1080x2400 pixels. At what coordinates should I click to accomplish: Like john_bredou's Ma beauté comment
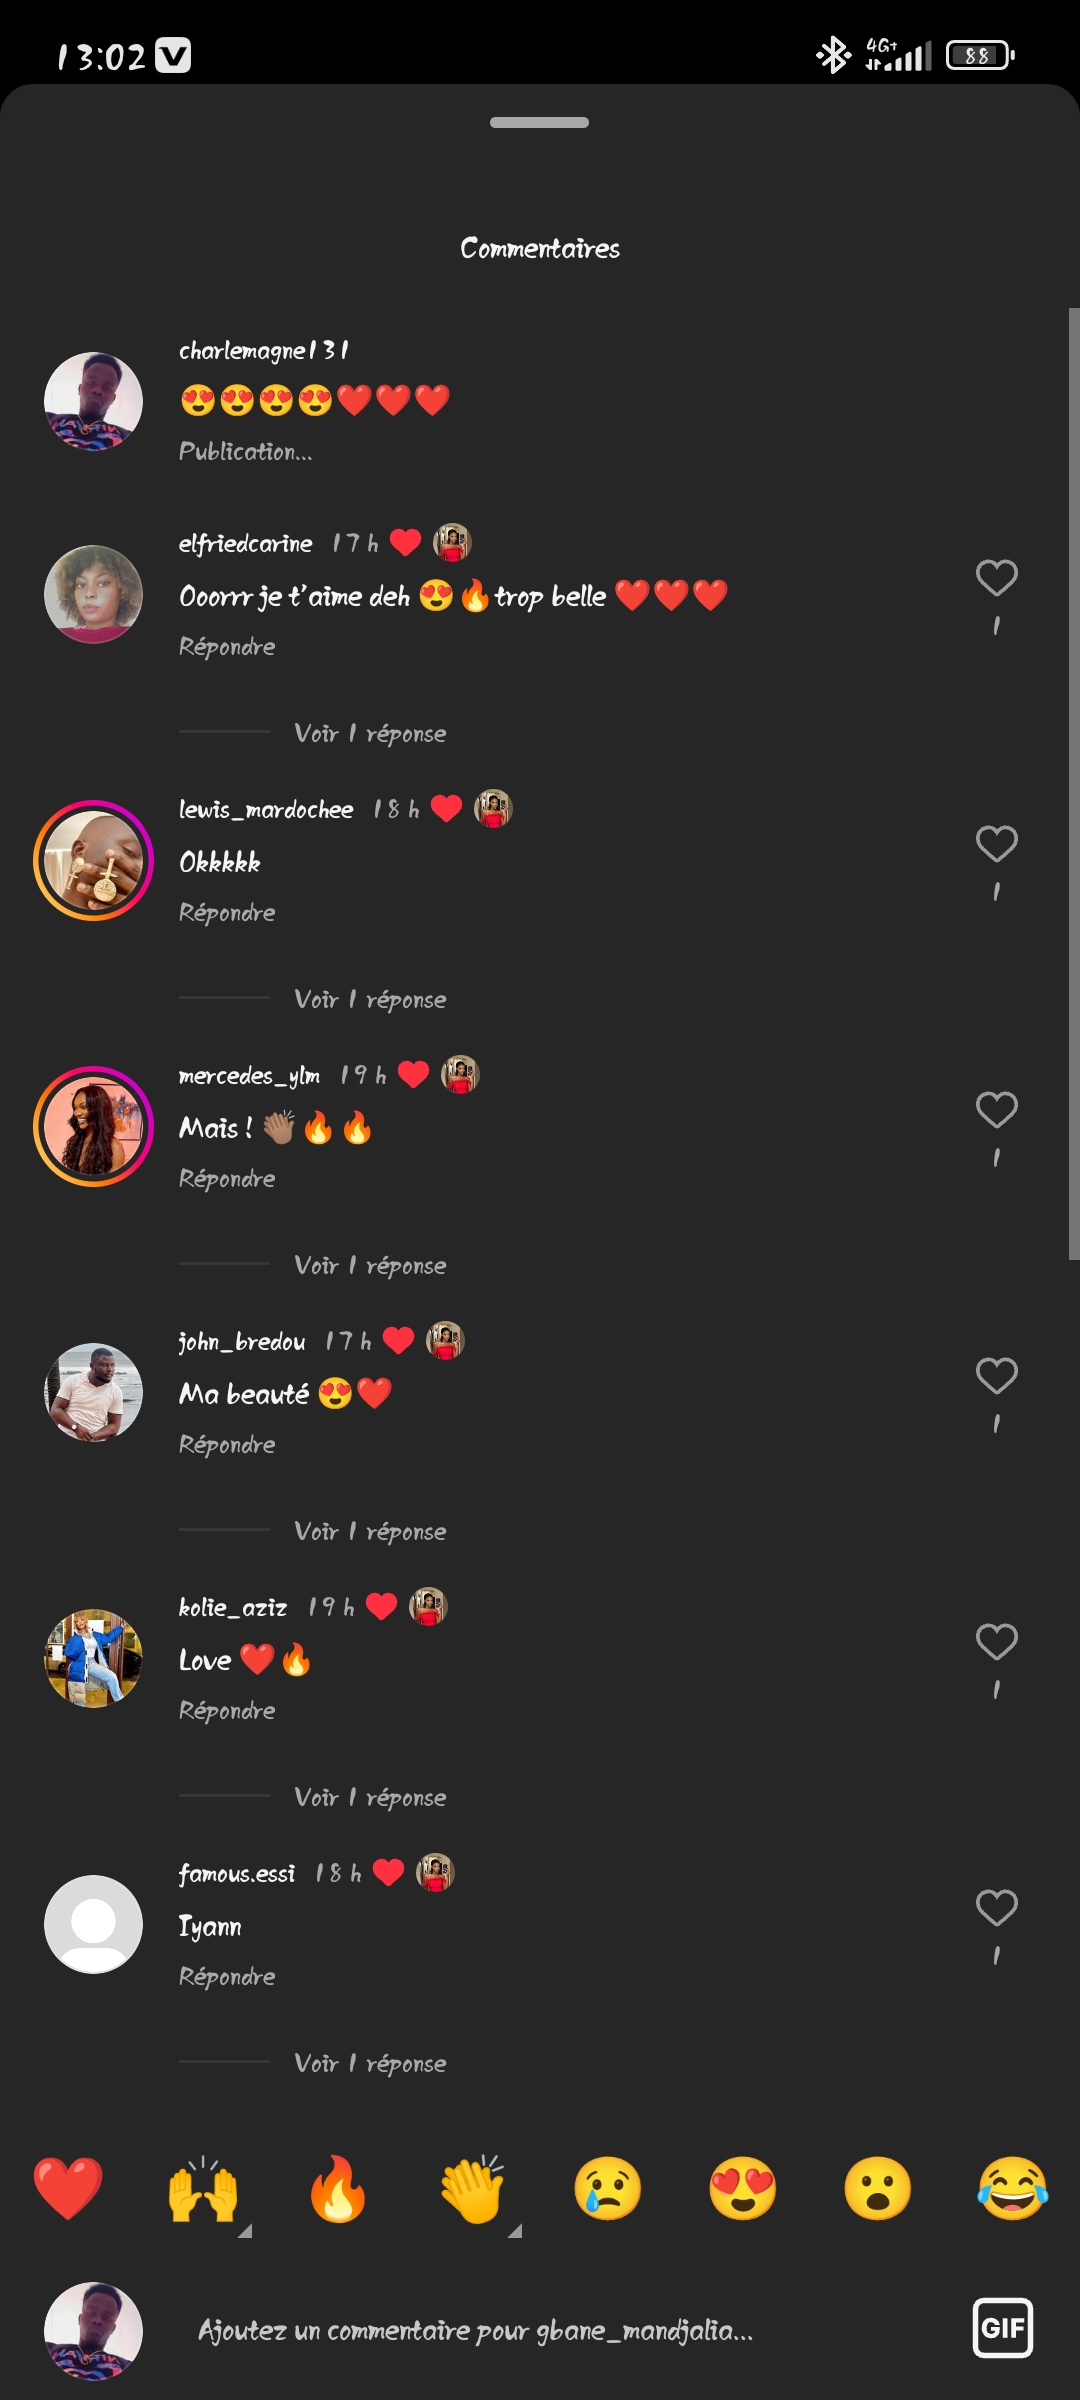tap(996, 1376)
